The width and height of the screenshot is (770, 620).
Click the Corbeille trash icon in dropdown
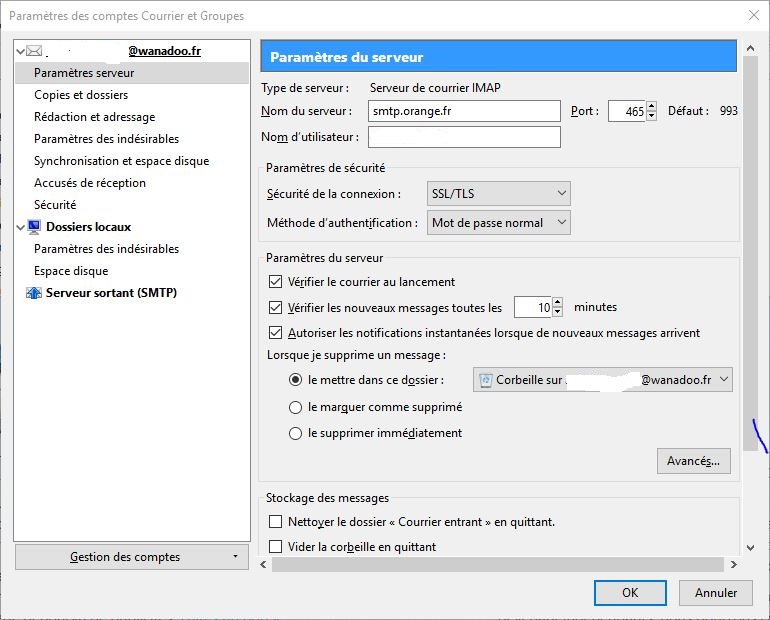click(x=486, y=380)
